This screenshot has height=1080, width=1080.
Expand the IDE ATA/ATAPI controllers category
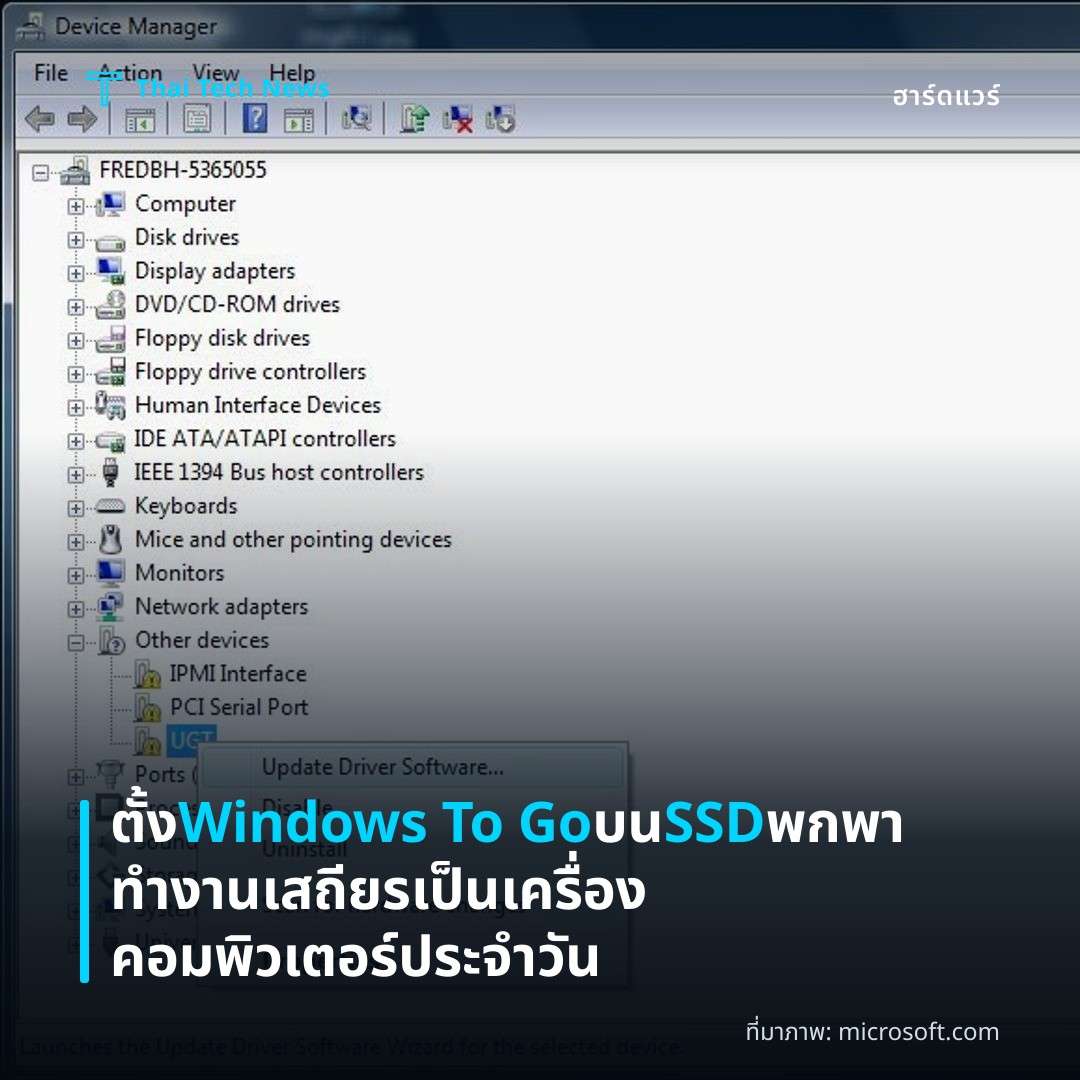(x=76, y=442)
